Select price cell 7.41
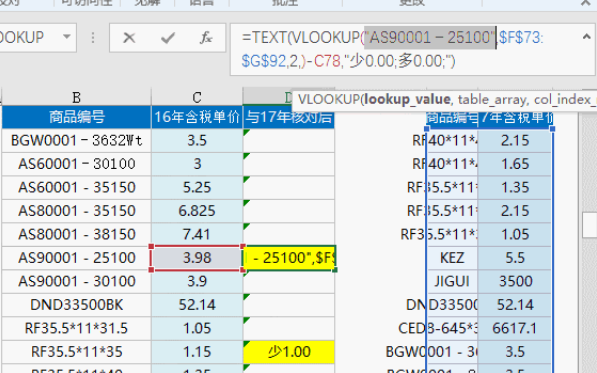The image size is (597, 373). (197, 234)
